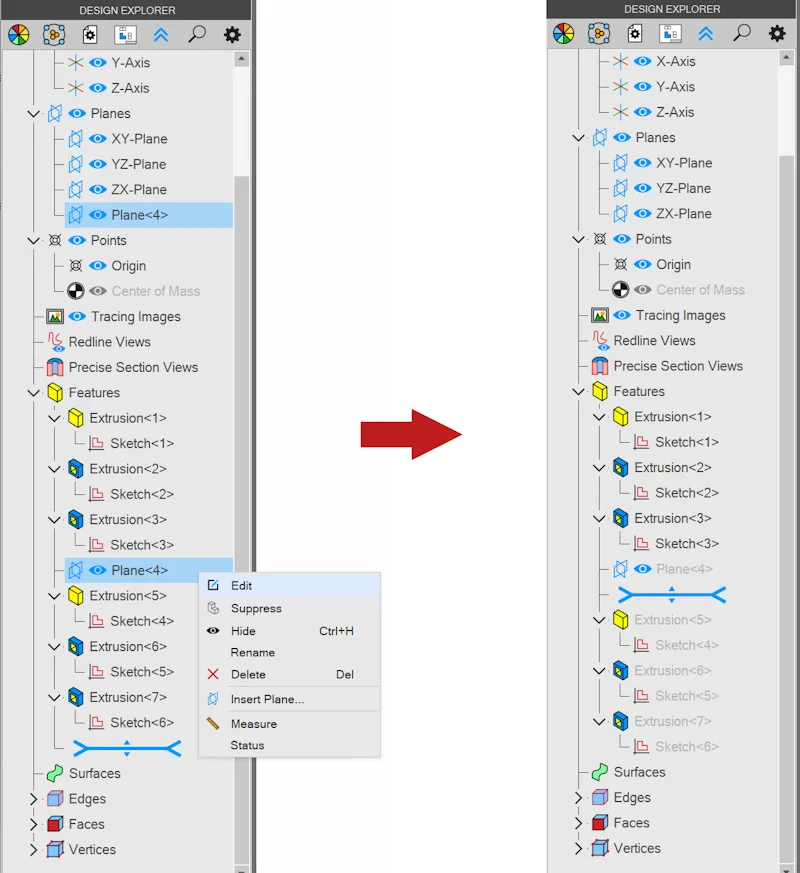Click Hide in the context menu
Screen dimensions: 800x873
[x=289, y=631]
